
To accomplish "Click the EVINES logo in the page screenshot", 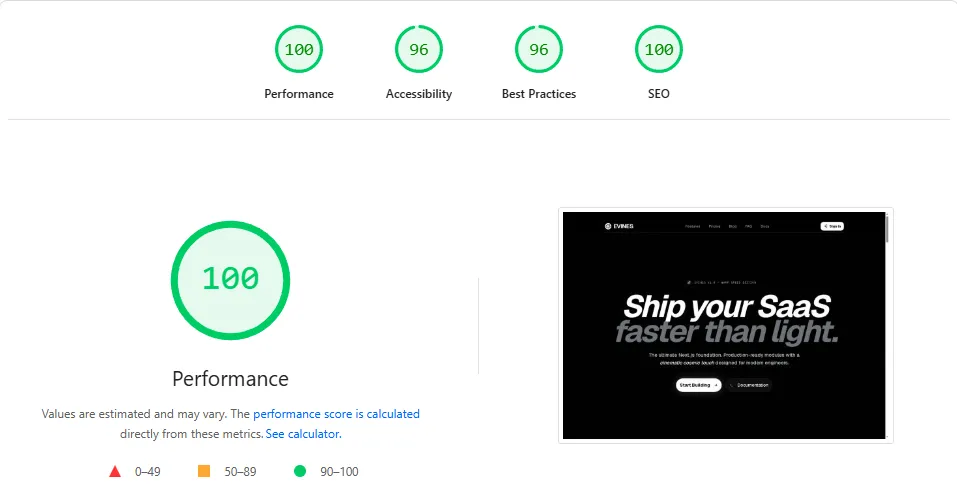I will point(619,226).
